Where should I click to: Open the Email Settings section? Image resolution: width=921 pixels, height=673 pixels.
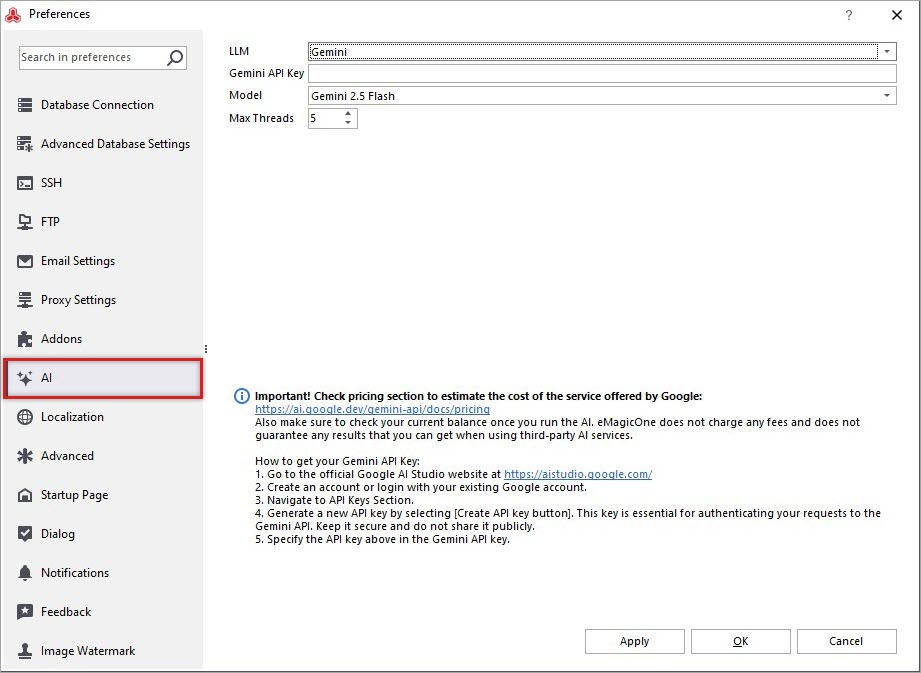(x=76, y=261)
